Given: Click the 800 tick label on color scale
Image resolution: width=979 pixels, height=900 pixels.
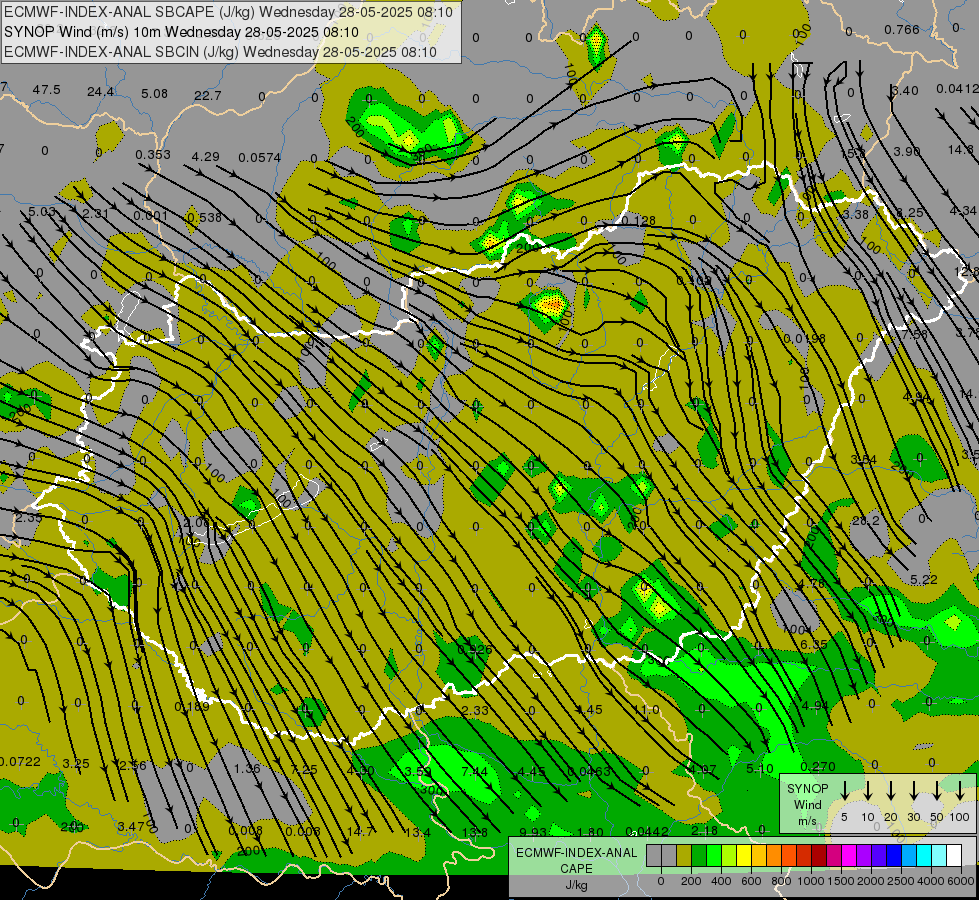Looking at the screenshot, I should point(781,881).
